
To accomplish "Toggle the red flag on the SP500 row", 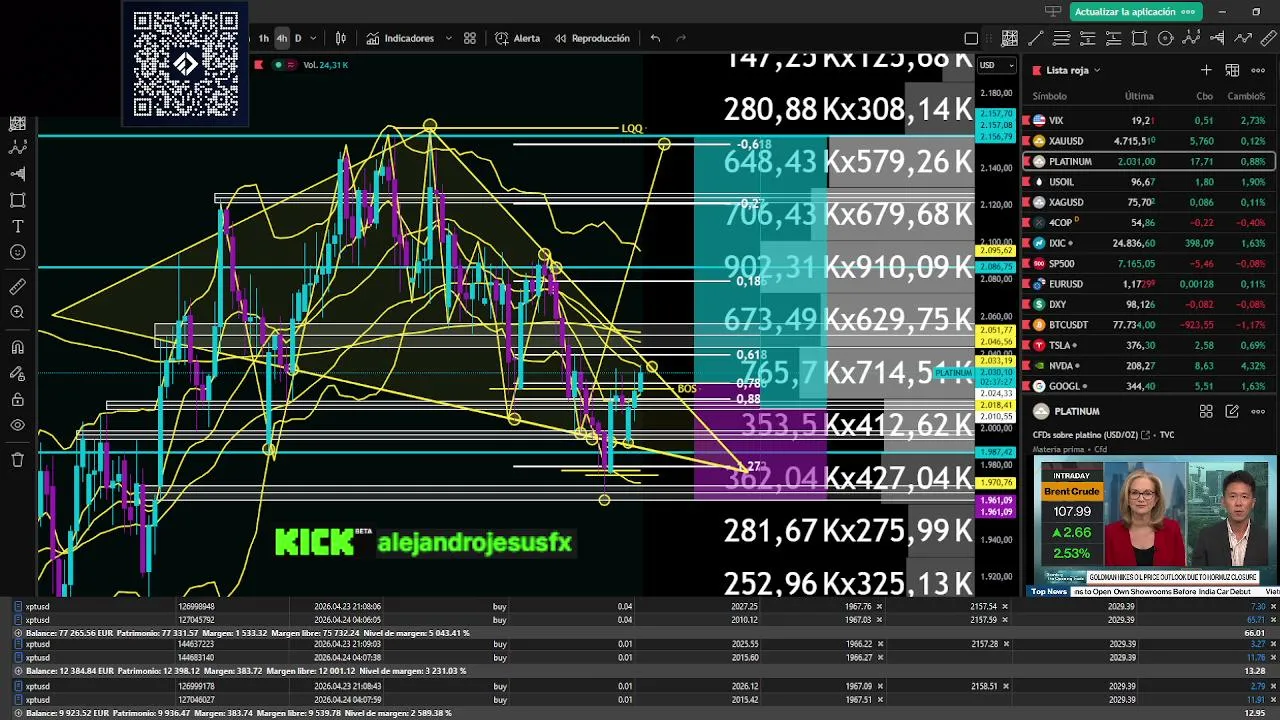I will (1026, 264).
